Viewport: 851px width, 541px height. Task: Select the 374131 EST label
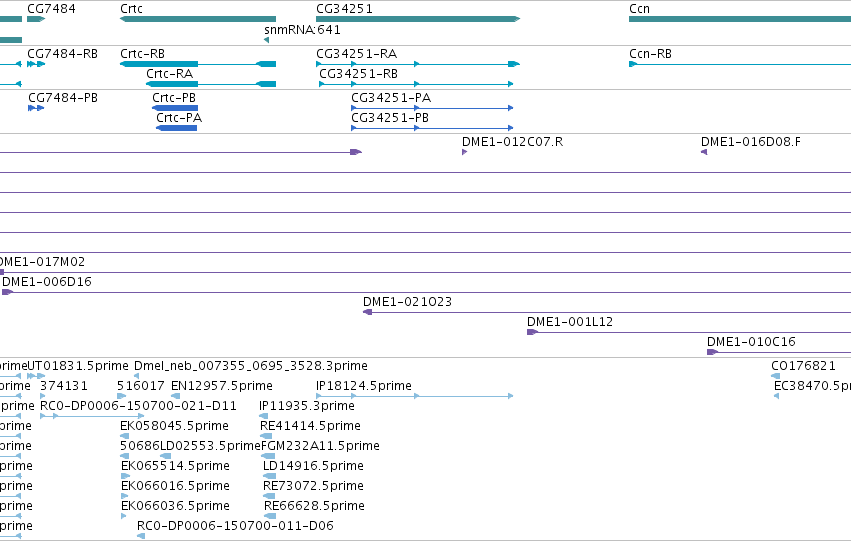pyautogui.click(x=63, y=386)
